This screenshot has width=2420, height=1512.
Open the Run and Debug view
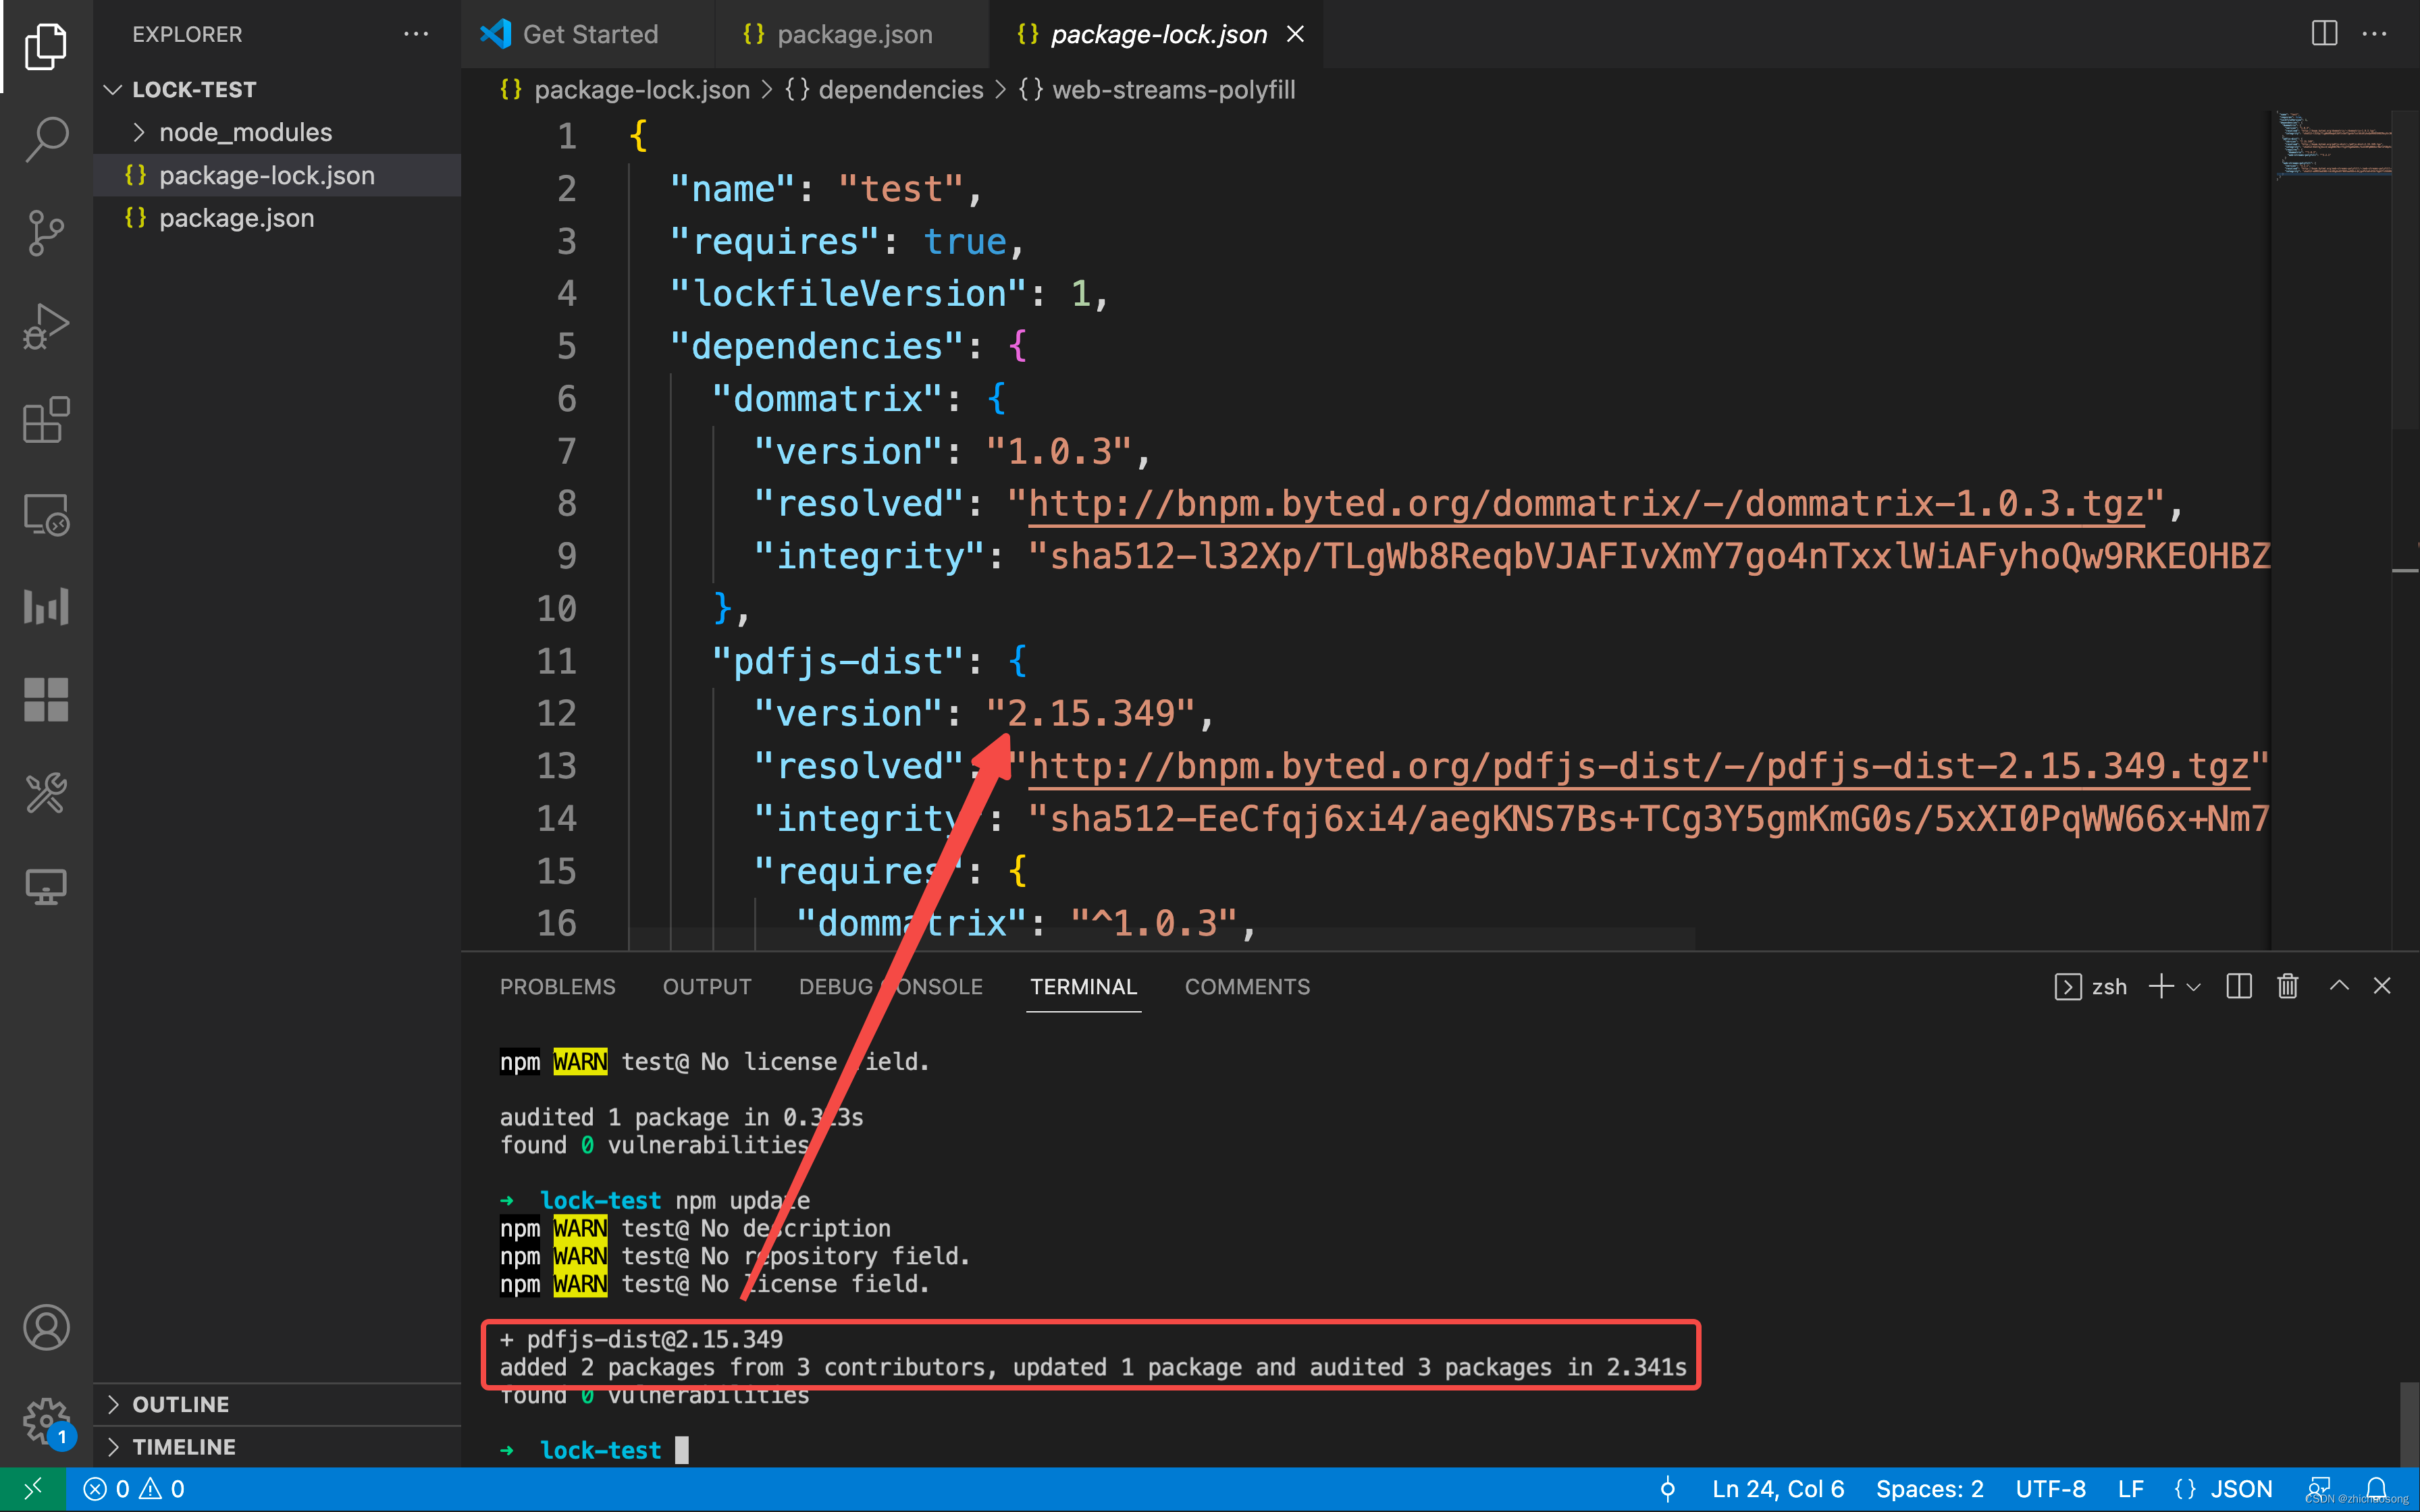pos(46,326)
